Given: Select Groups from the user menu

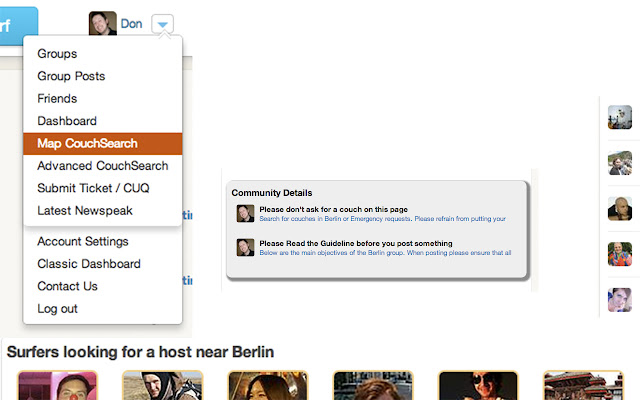Looking at the screenshot, I should point(57,54).
